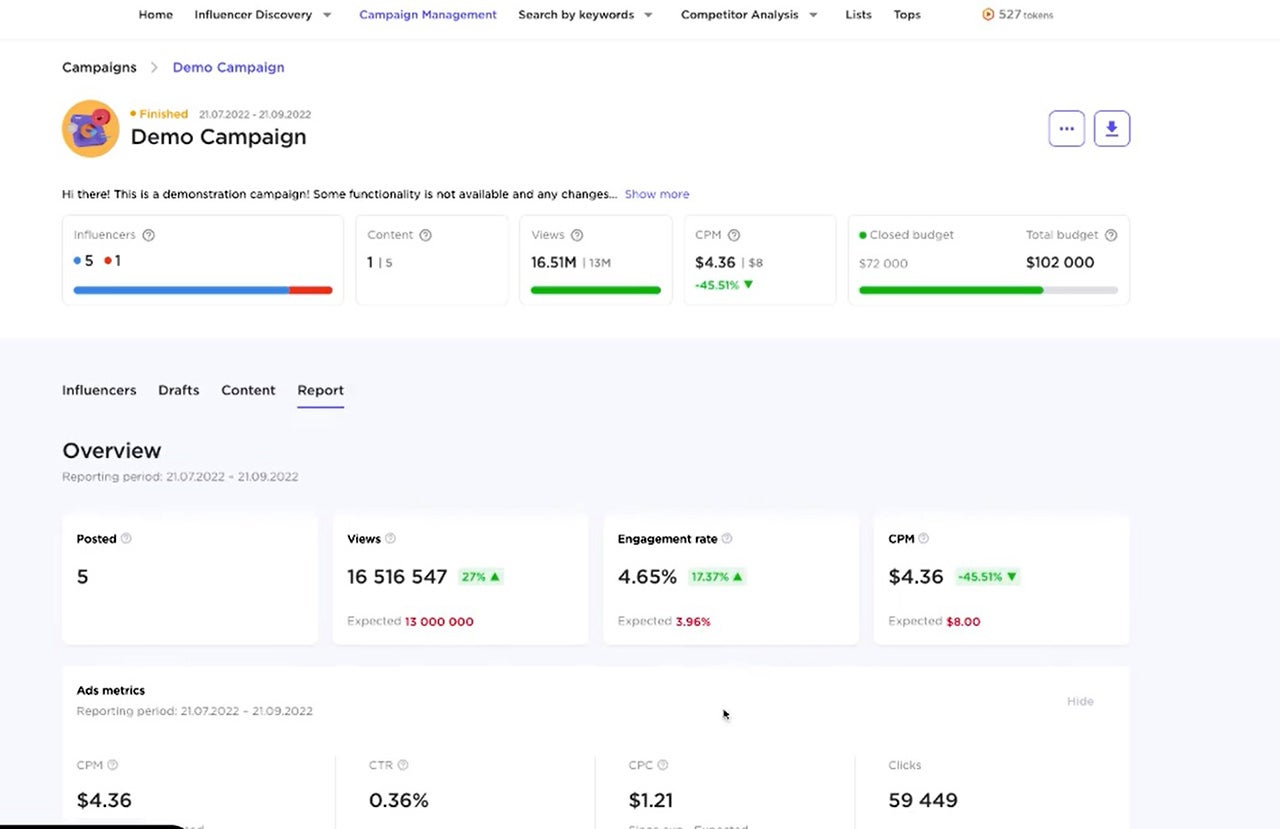Screen dimensions: 1280x829
Task: Open help icon beside CPC
Action: 662,765
